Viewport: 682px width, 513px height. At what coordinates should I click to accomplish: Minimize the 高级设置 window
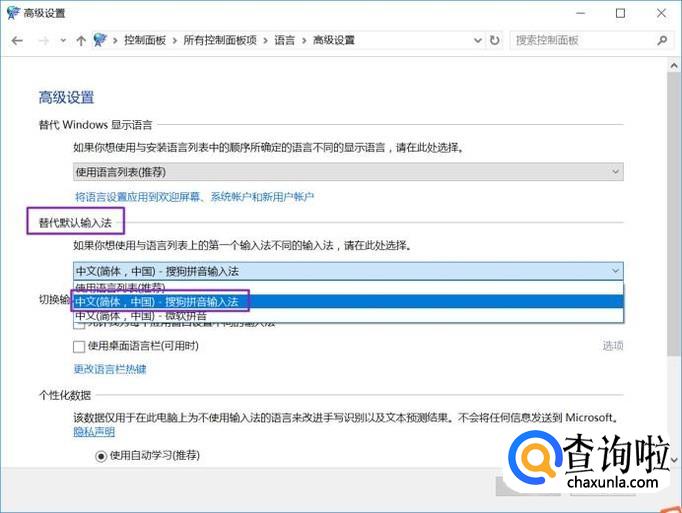click(x=580, y=13)
